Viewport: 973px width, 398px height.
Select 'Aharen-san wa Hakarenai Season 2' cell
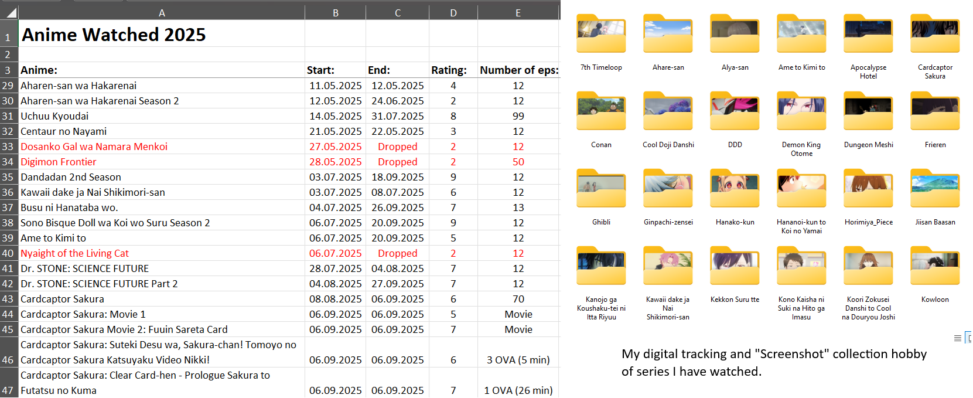161,101
